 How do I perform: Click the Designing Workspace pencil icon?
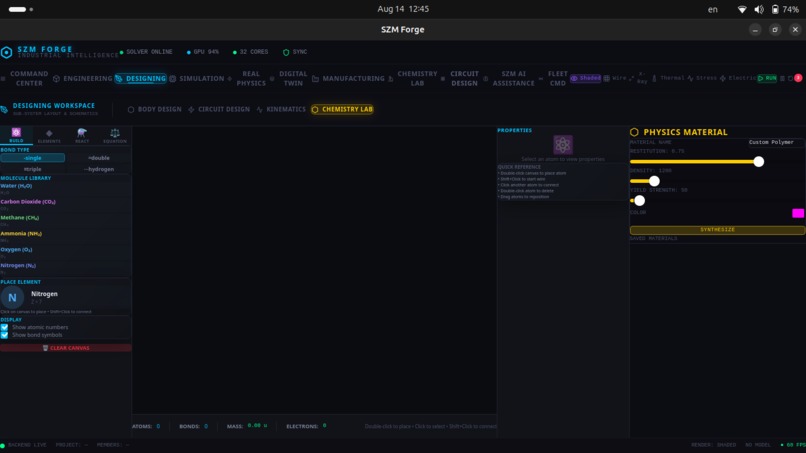coord(4,109)
